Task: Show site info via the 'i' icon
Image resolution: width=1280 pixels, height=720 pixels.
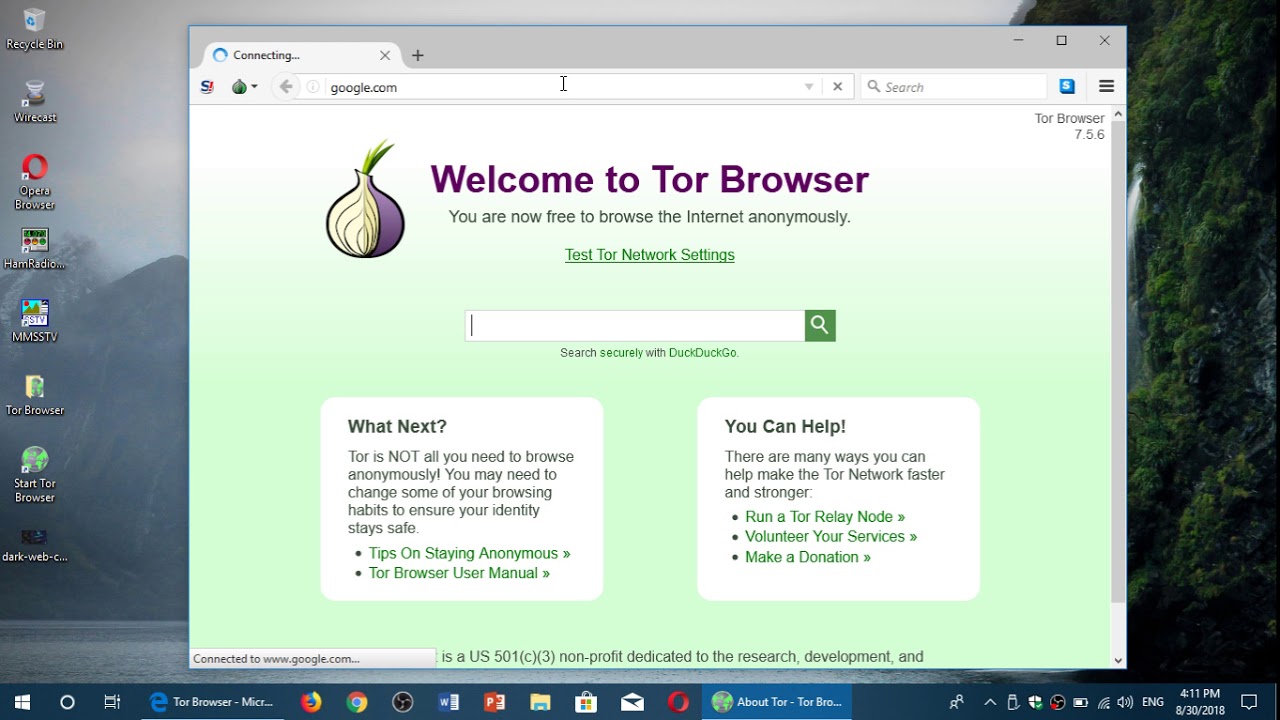Action: [x=313, y=87]
